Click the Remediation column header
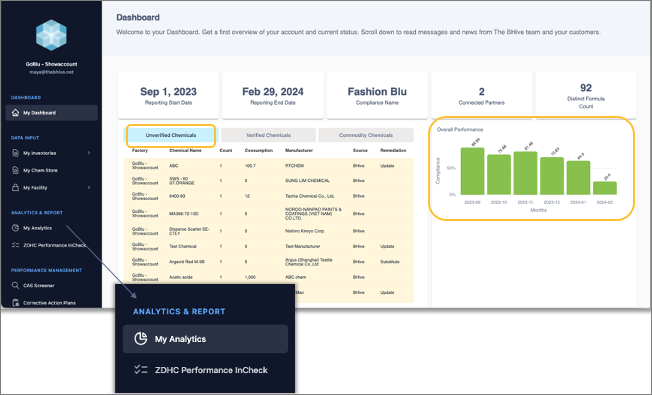 (393, 150)
